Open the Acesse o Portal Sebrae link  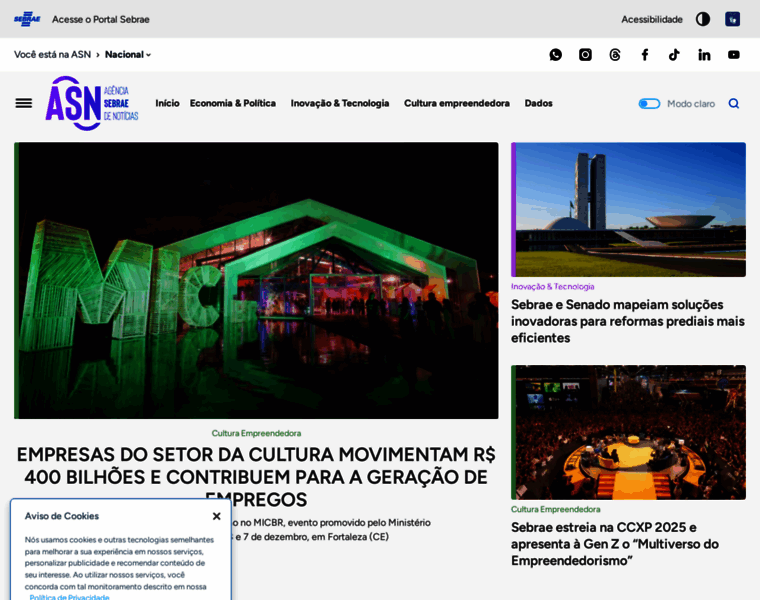(x=100, y=19)
